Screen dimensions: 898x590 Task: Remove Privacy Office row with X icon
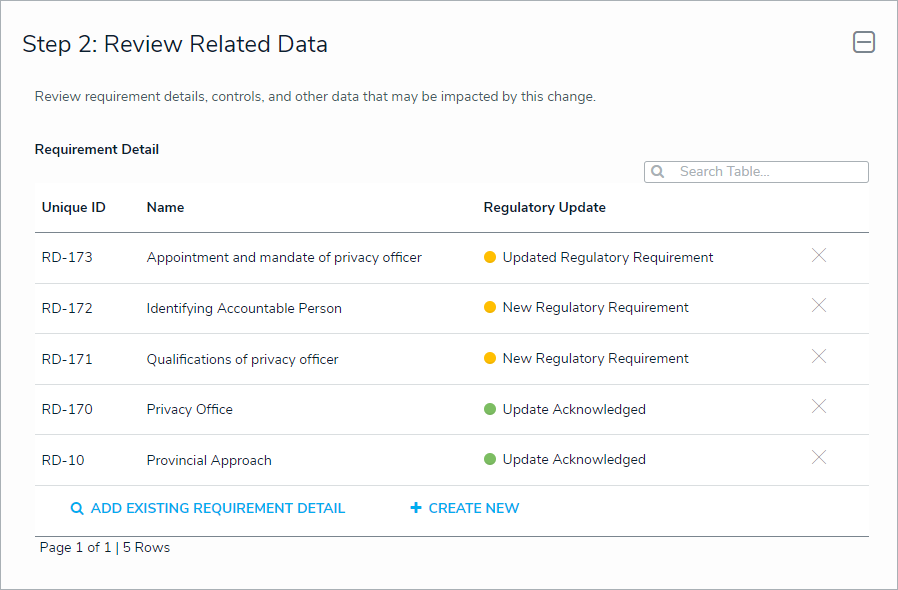click(x=819, y=407)
